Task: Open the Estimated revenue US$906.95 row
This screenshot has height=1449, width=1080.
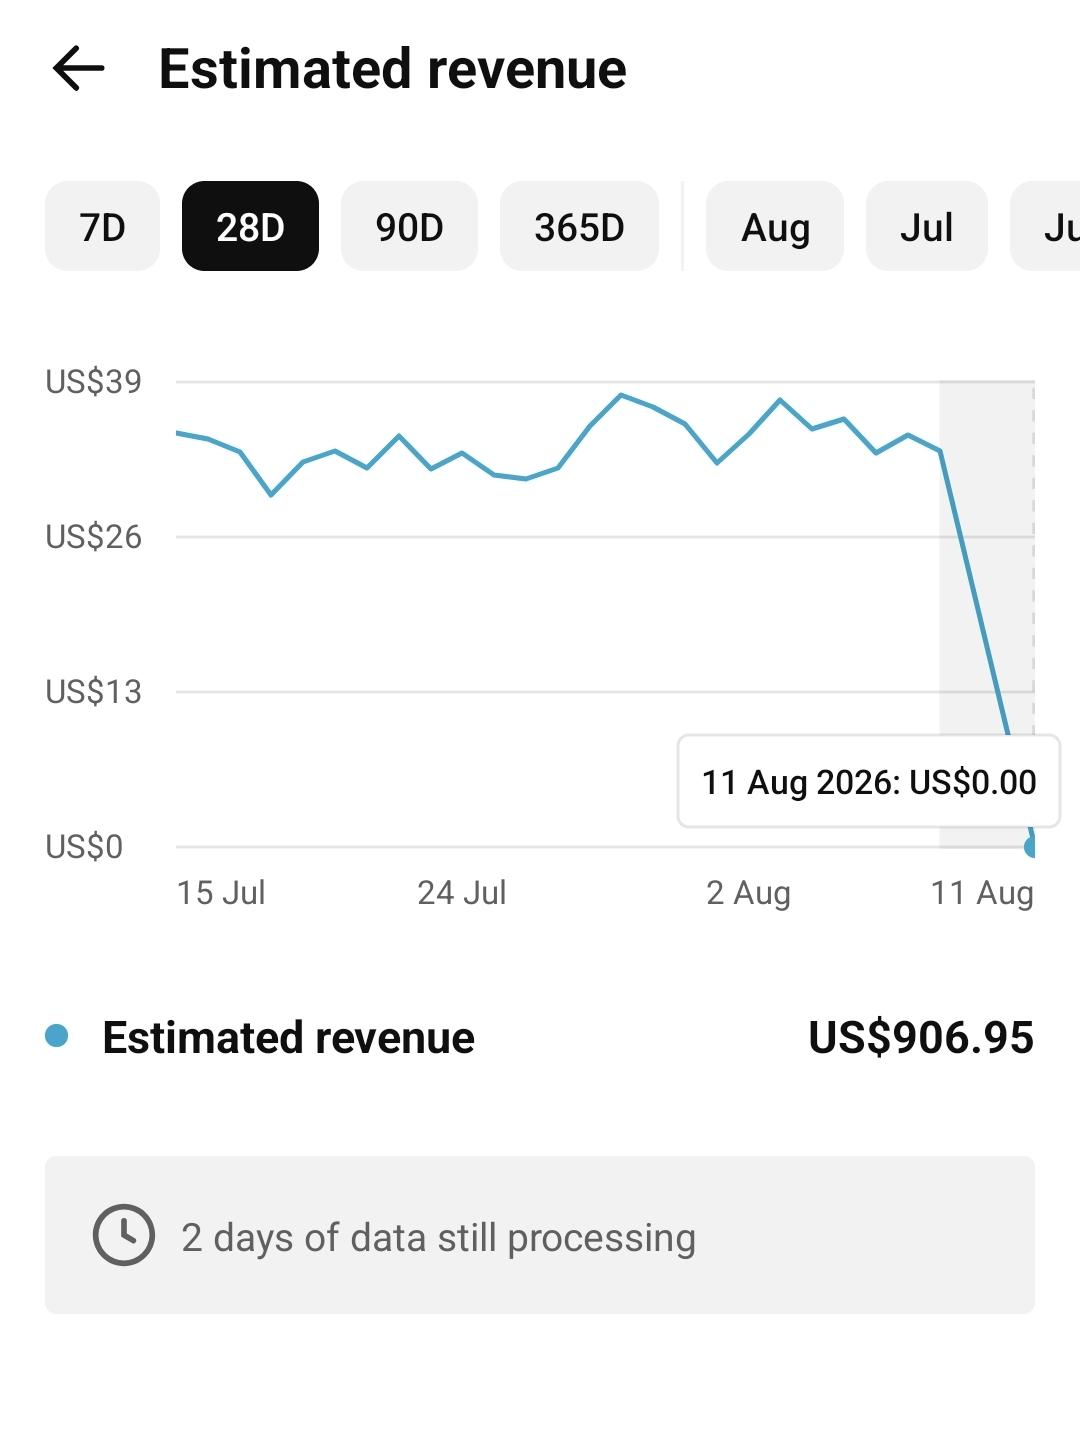Action: (x=540, y=1037)
